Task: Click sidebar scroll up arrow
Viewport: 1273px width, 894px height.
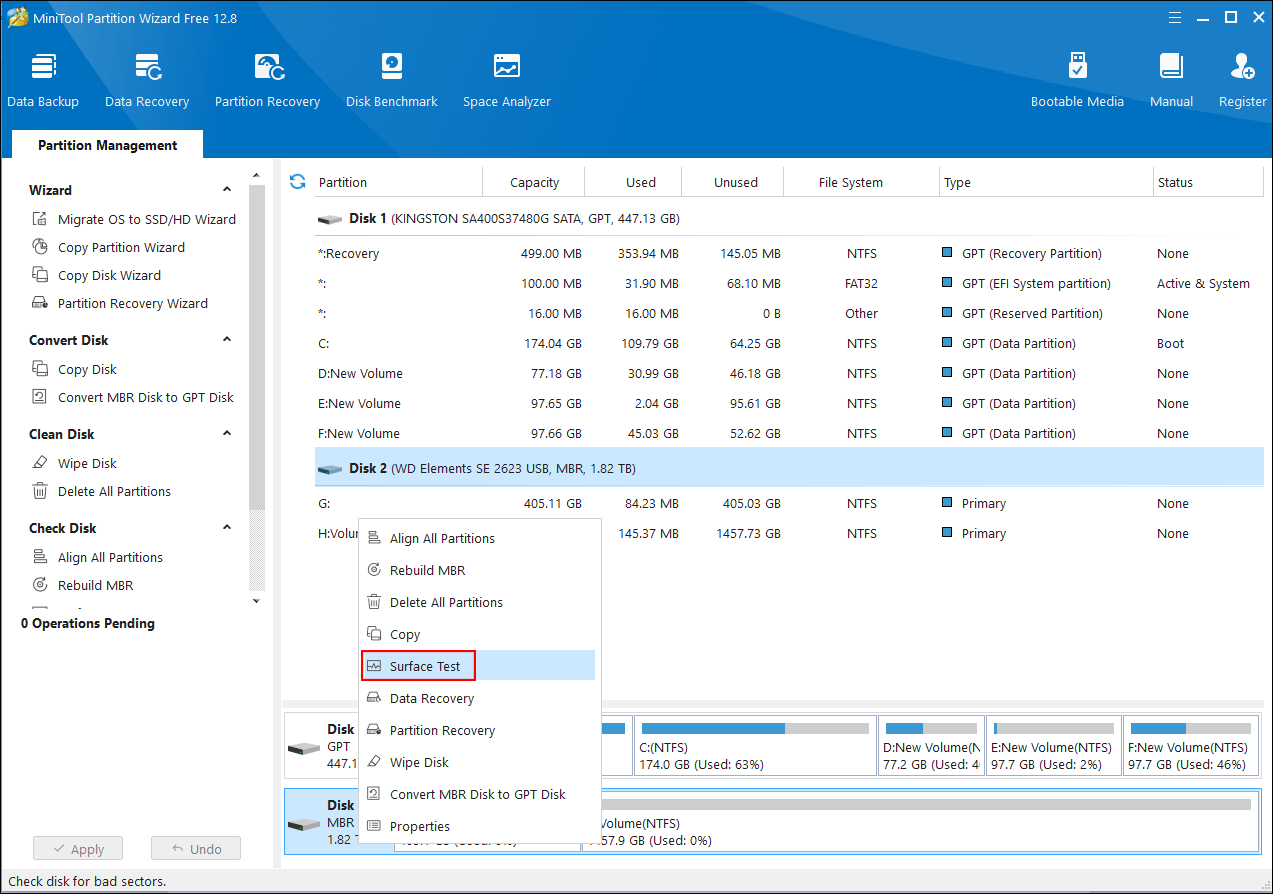Action: pos(256,176)
